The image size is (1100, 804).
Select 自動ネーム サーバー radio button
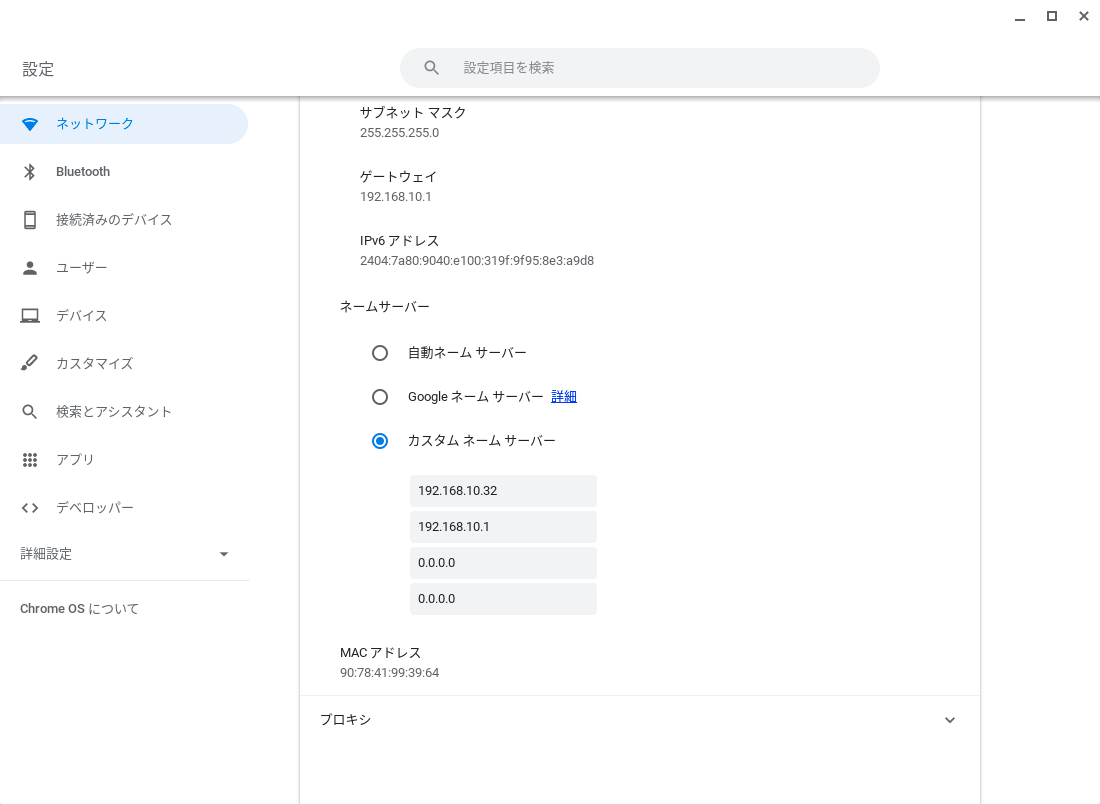pyautogui.click(x=380, y=353)
